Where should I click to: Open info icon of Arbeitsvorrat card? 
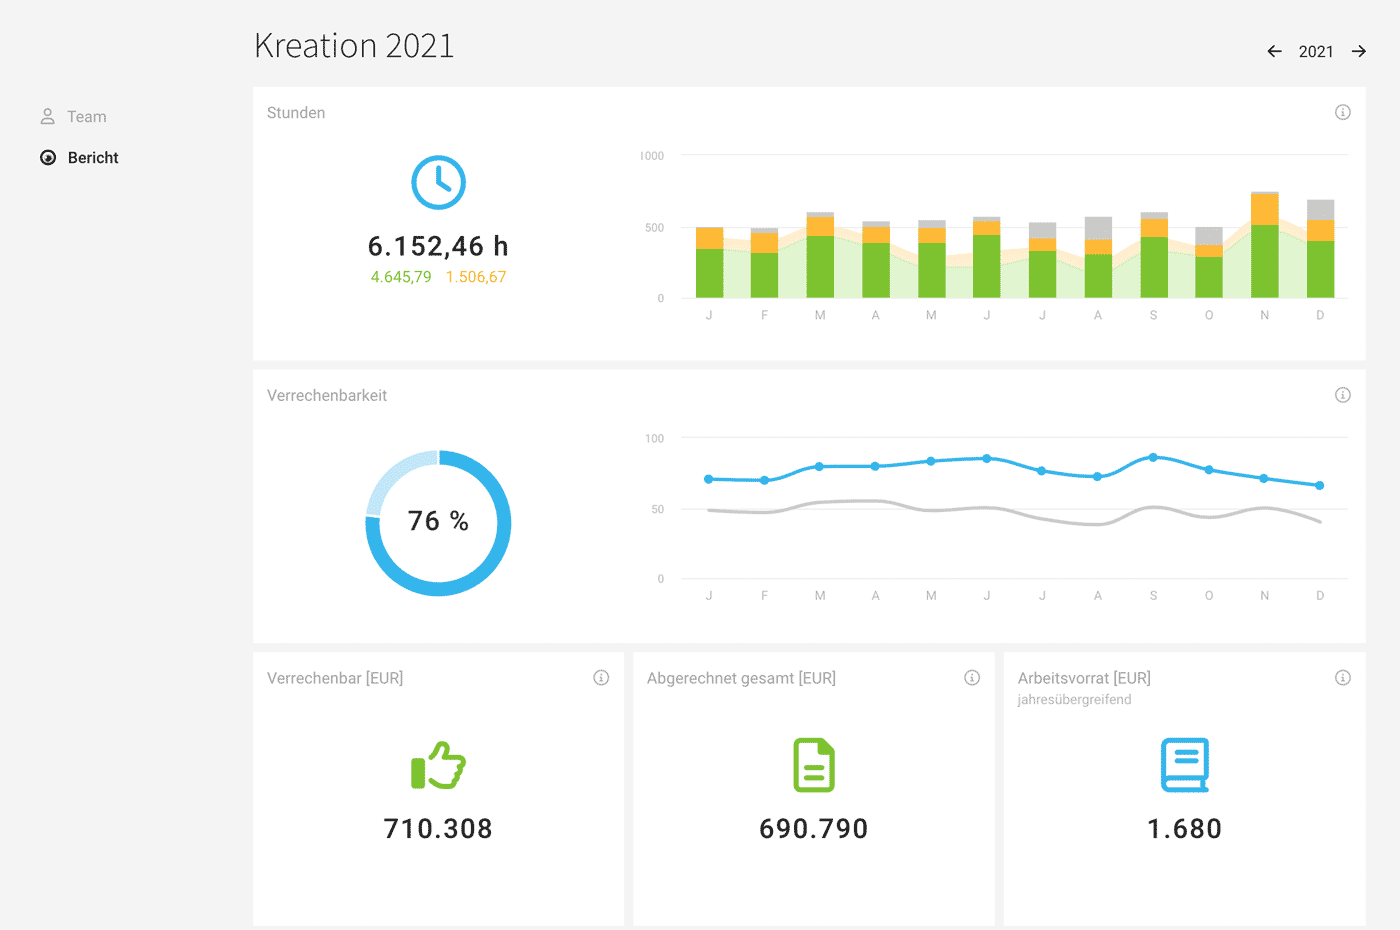(1343, 678)
